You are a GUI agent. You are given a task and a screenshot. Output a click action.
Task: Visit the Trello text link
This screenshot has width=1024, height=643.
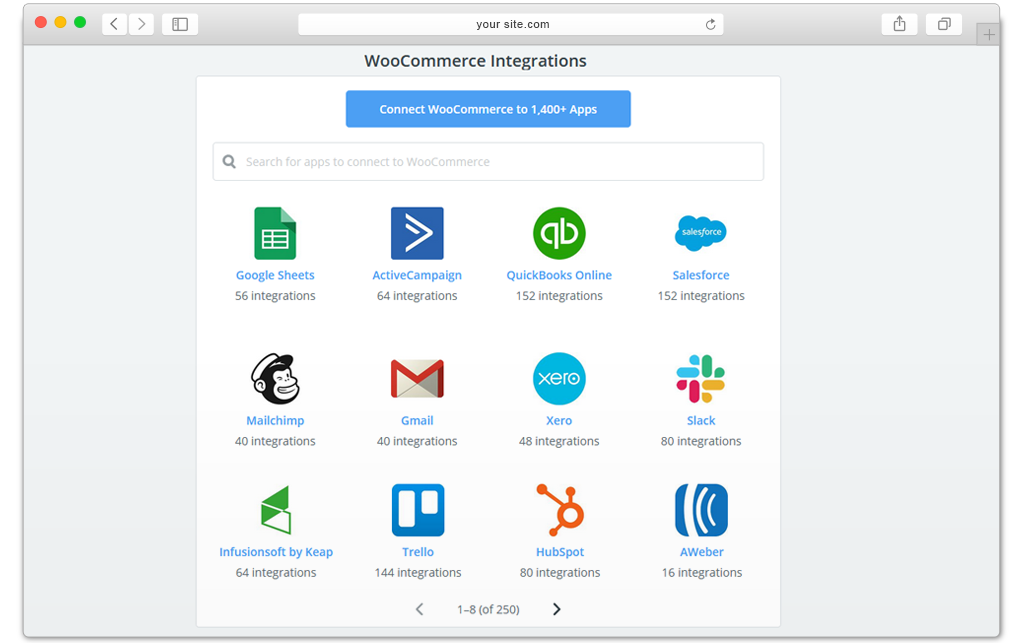[418, 552]
